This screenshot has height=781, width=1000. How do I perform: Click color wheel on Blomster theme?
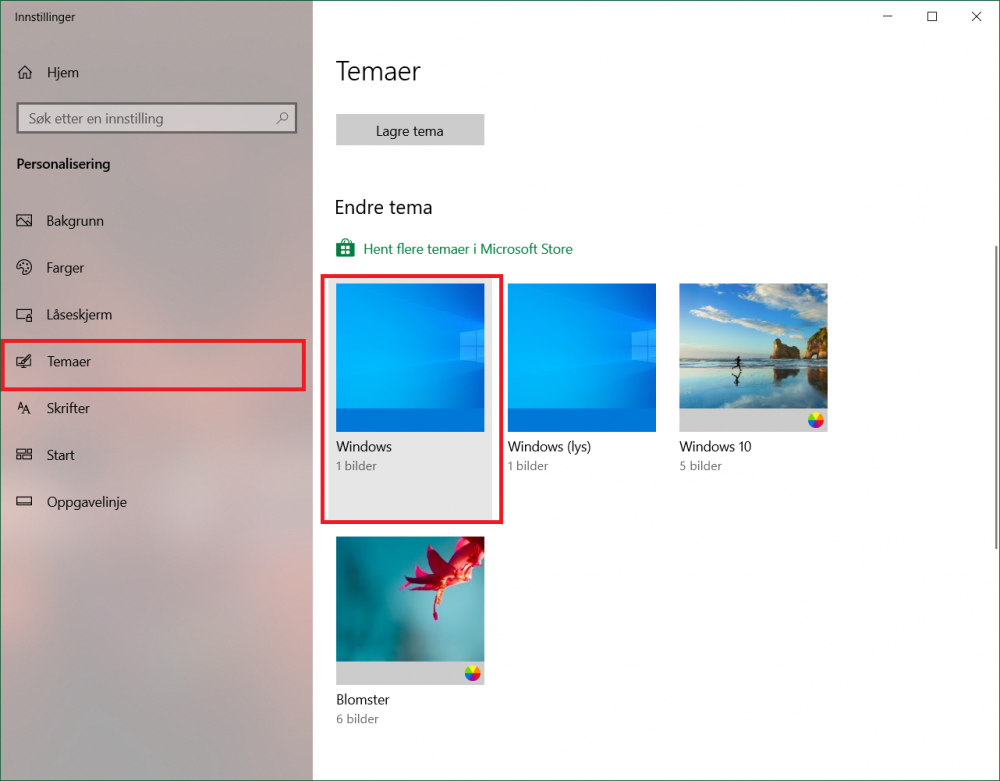(x=473, y=673)
